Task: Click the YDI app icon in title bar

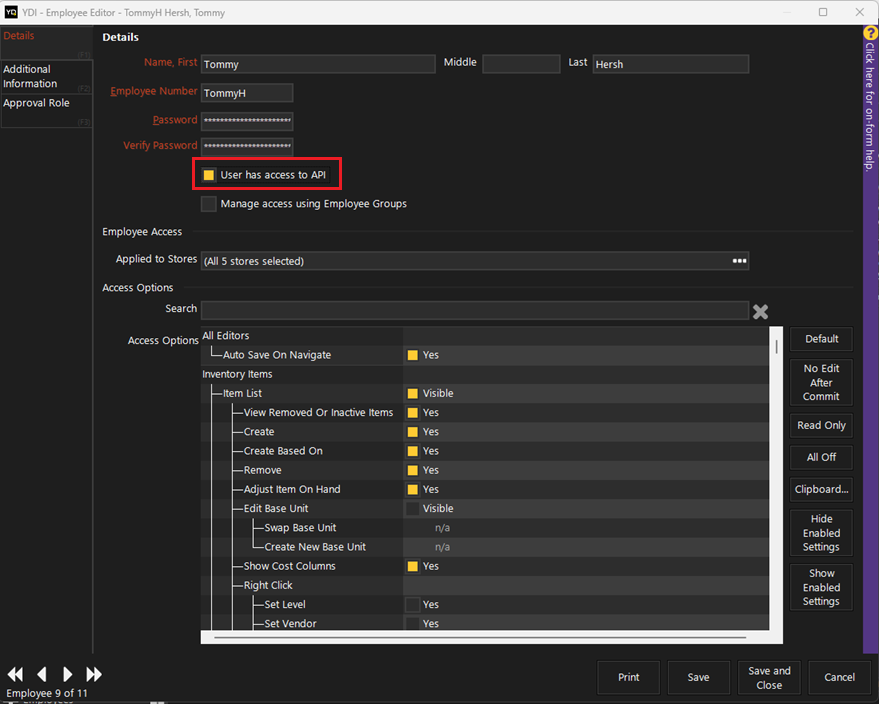Action: (x=11, y=12)
